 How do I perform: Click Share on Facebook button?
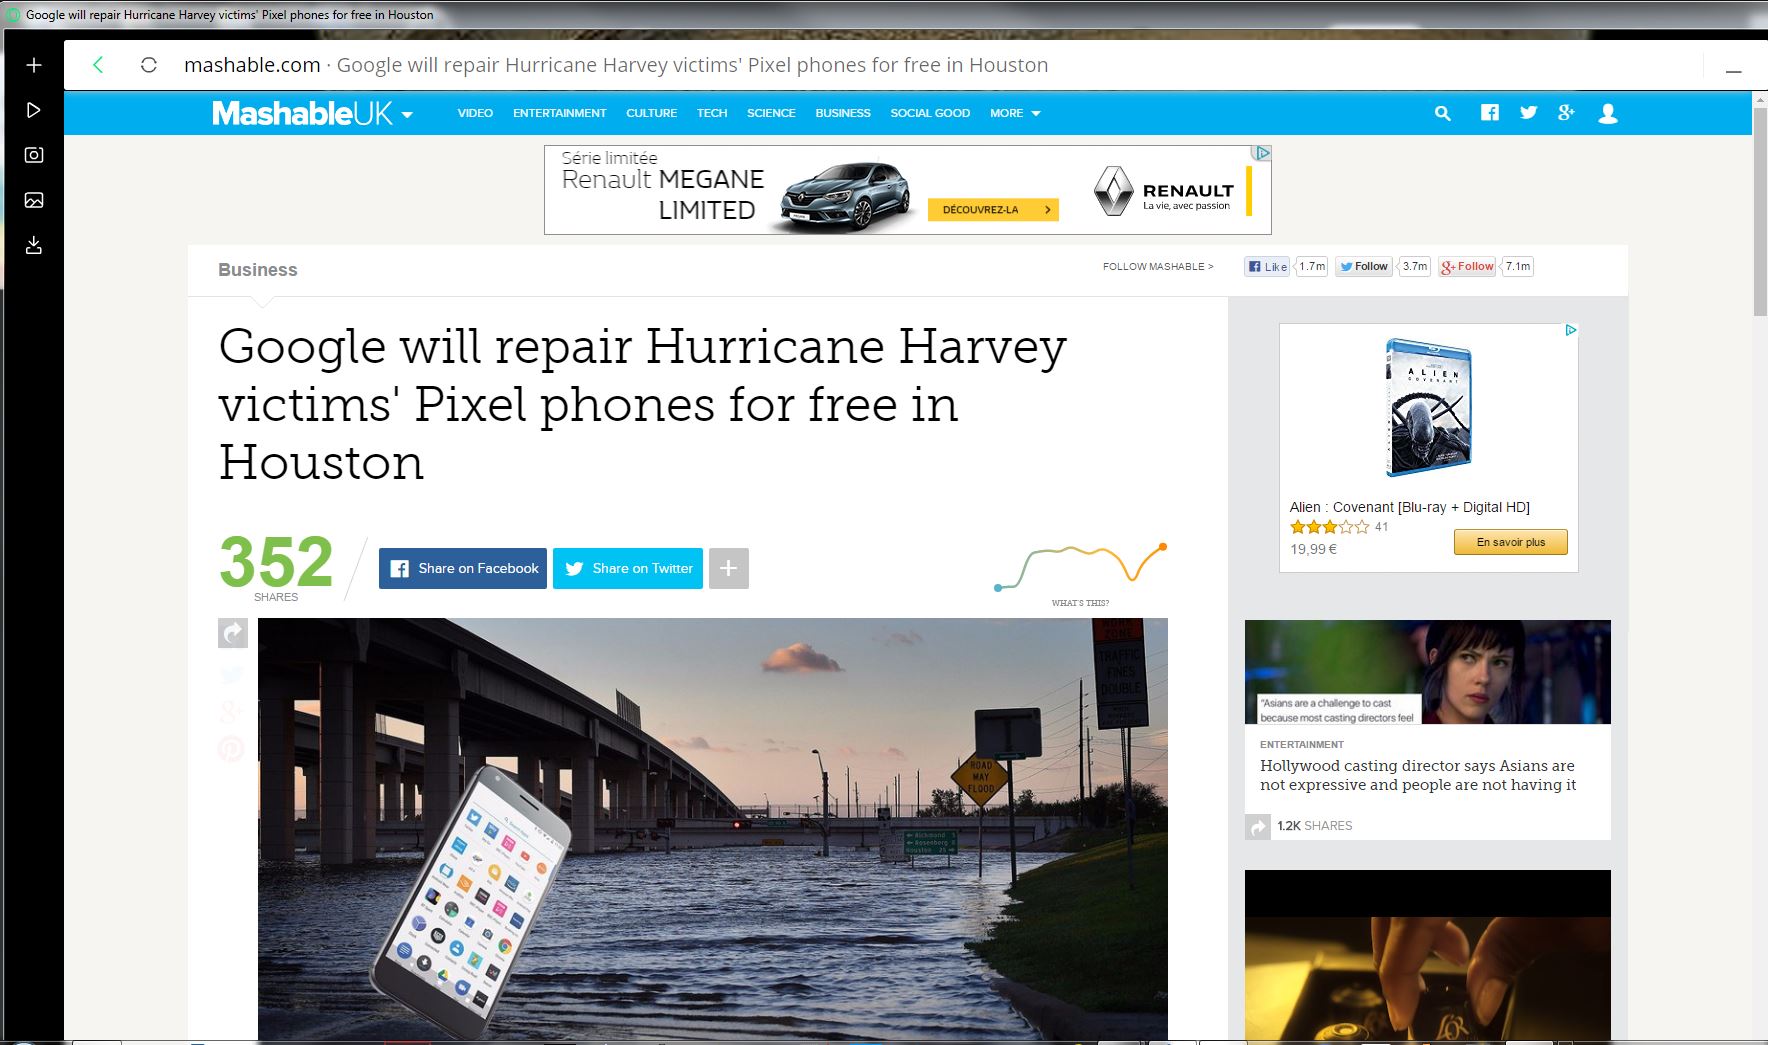point(463,568)
